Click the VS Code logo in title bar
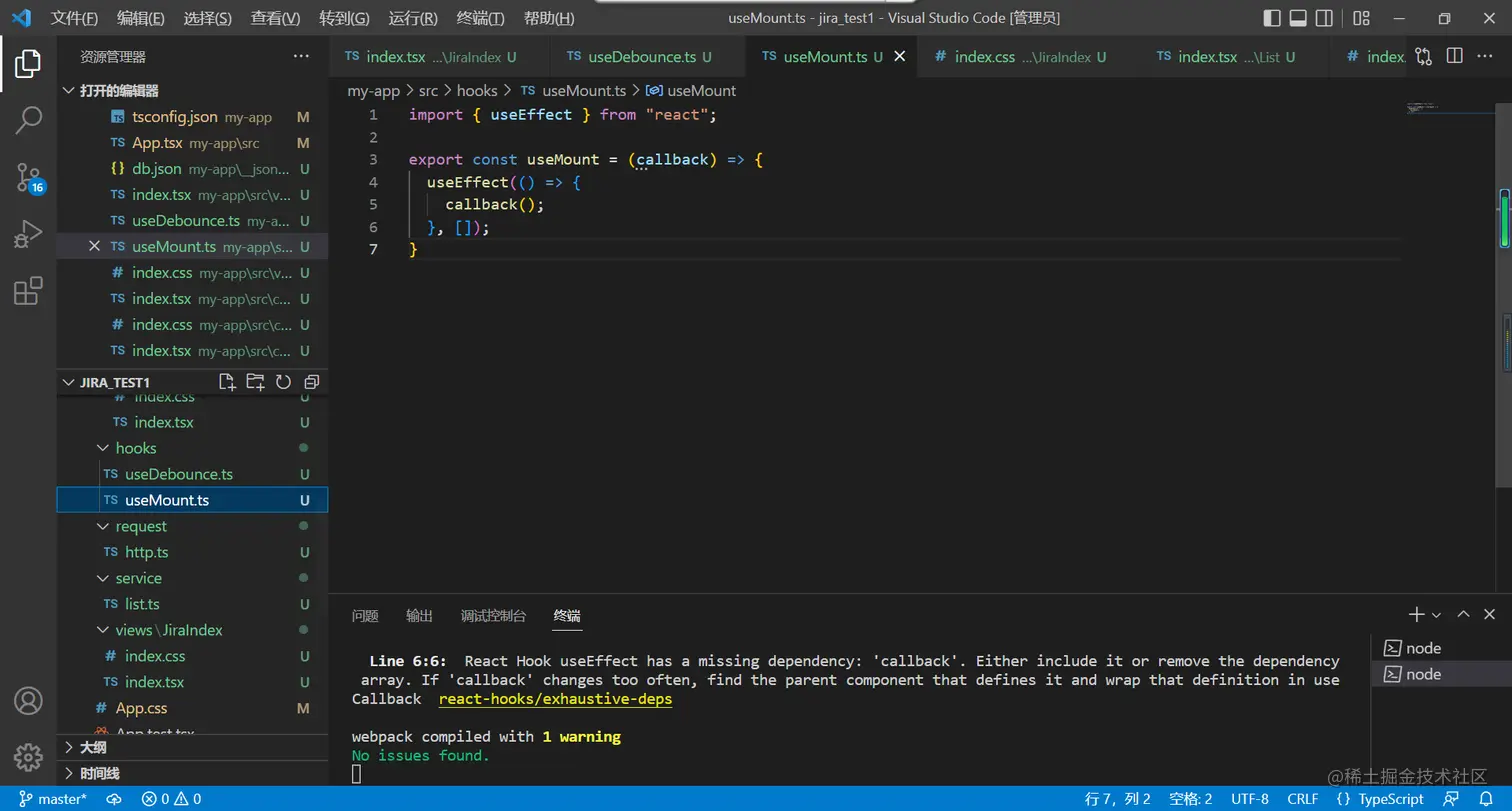 click(x=21, y=18)
